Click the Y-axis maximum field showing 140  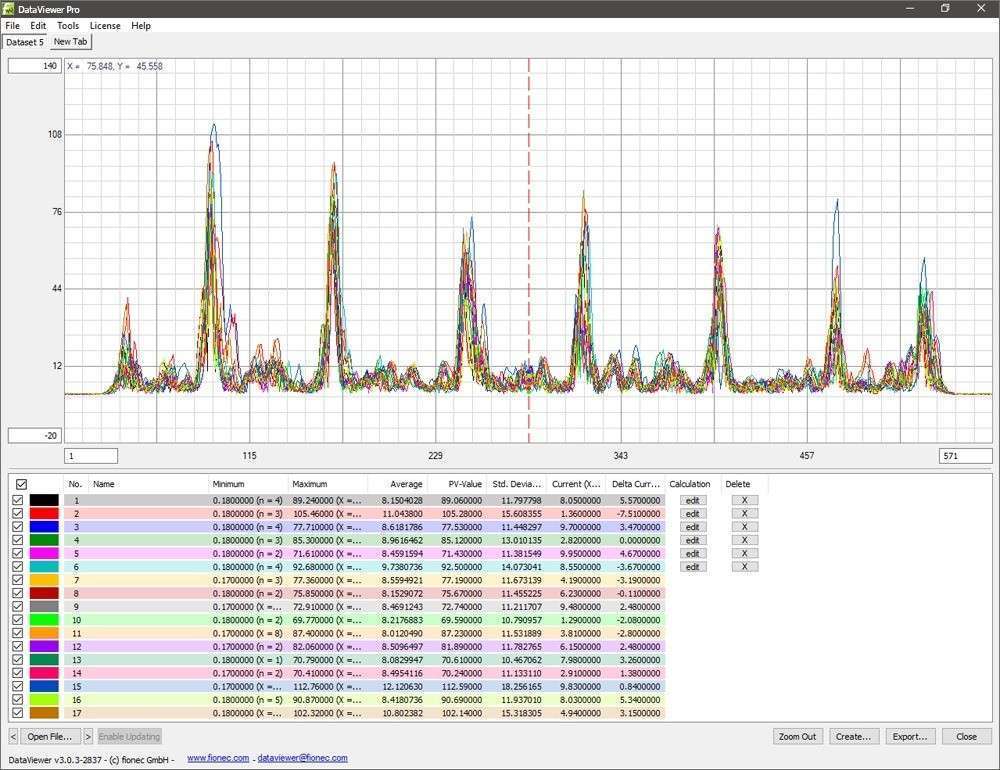pos(34,66)
